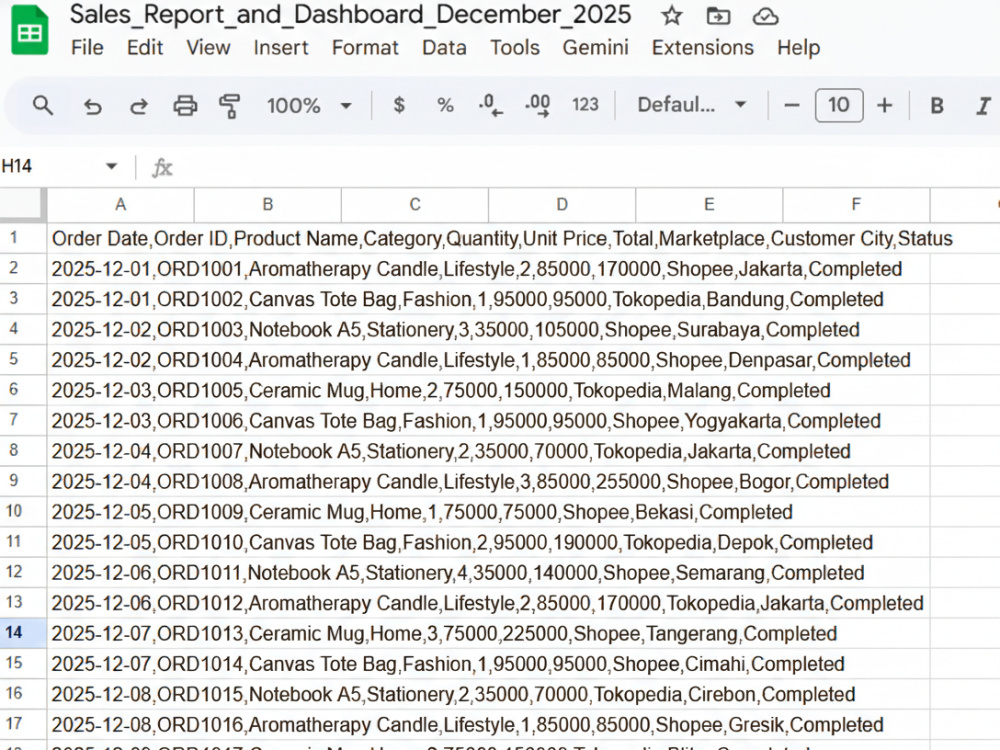
Task: Decrease font size with minus button
Action: (x=791, y=105)
